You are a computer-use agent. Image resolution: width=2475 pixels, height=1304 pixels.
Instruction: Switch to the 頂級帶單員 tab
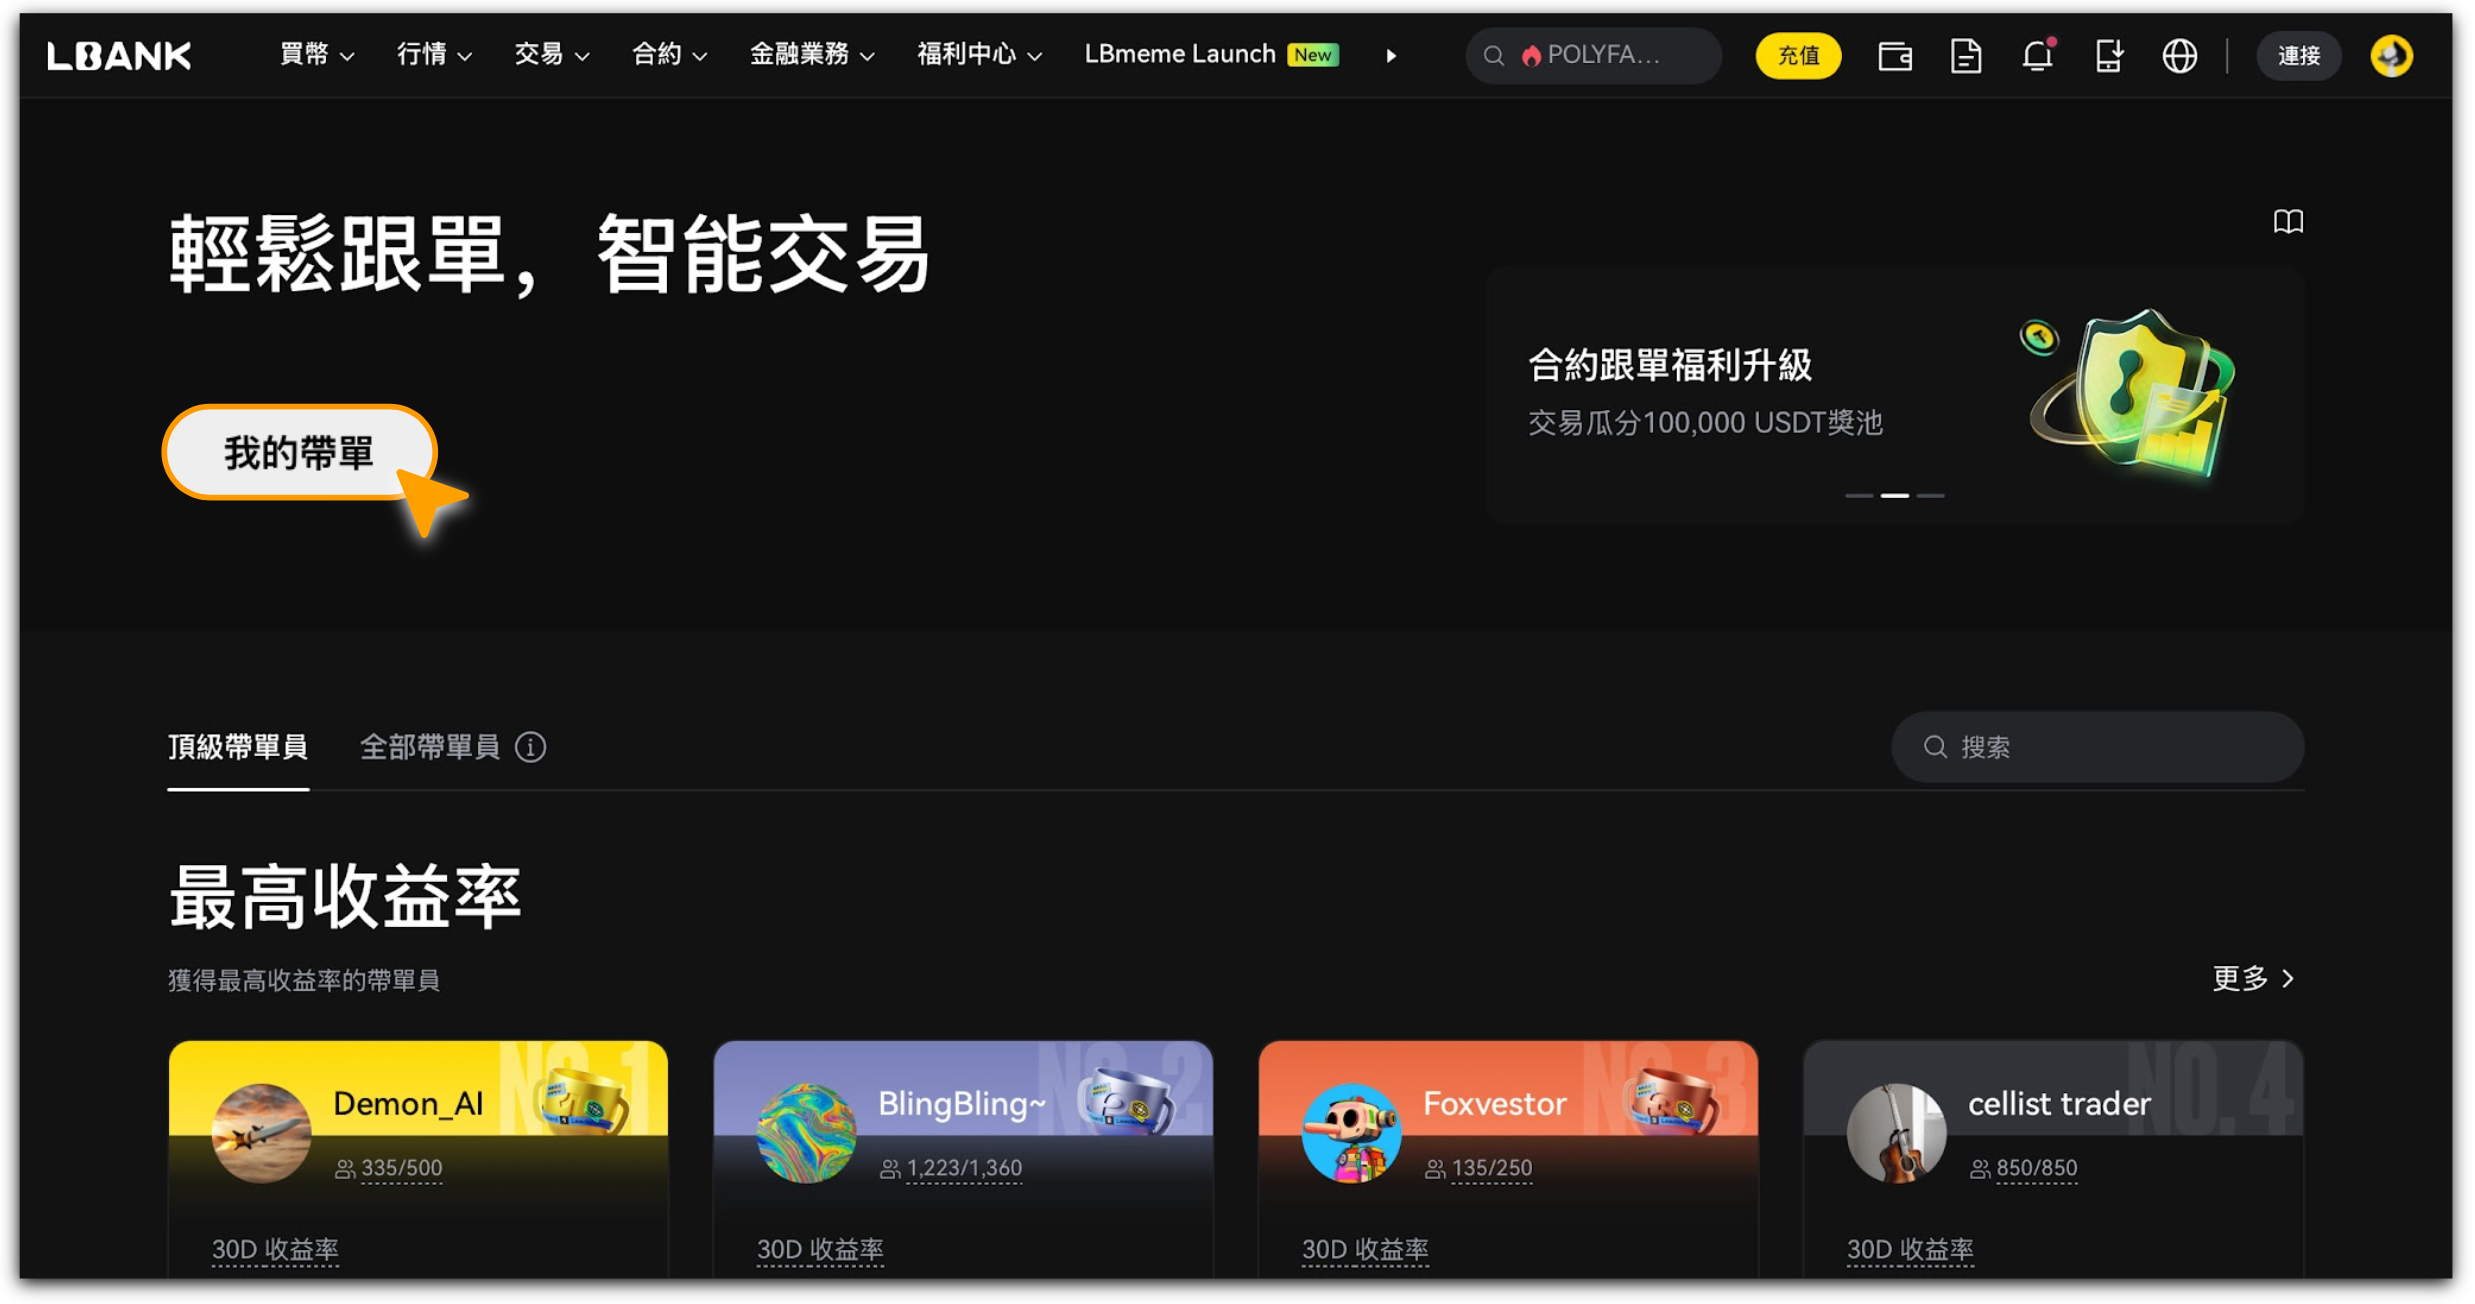click(238, 747)
